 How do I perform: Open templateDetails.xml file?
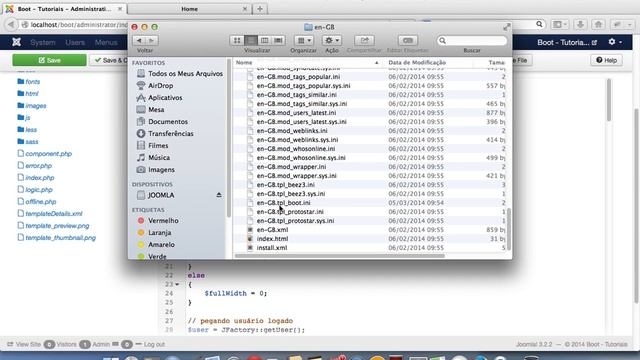tap(50, 214)
